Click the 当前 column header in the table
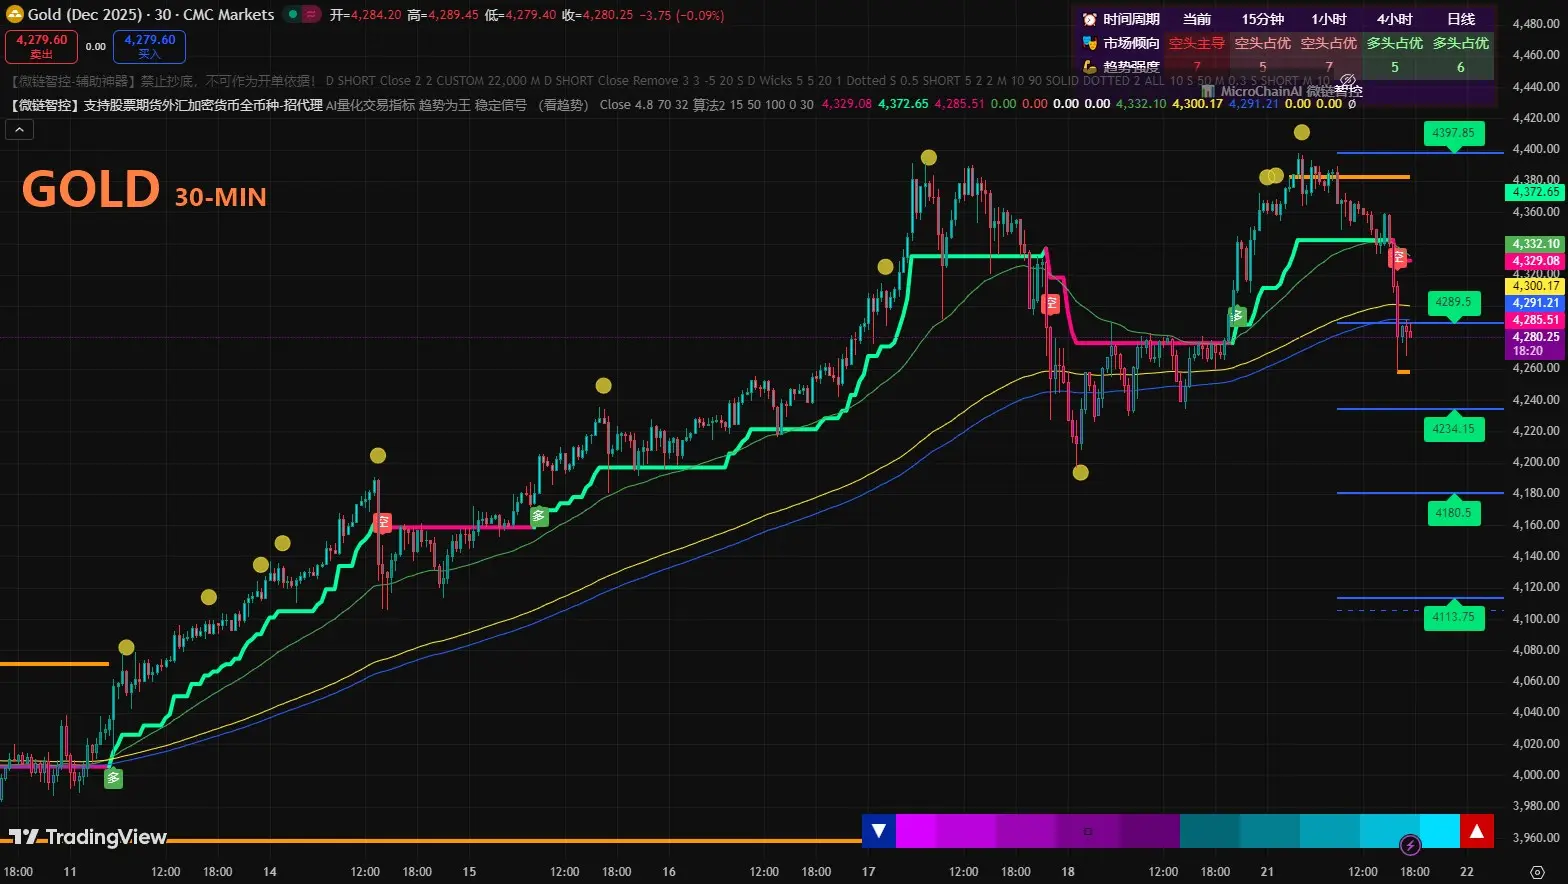This screenshot has width=1568, height=884. 1197,19
